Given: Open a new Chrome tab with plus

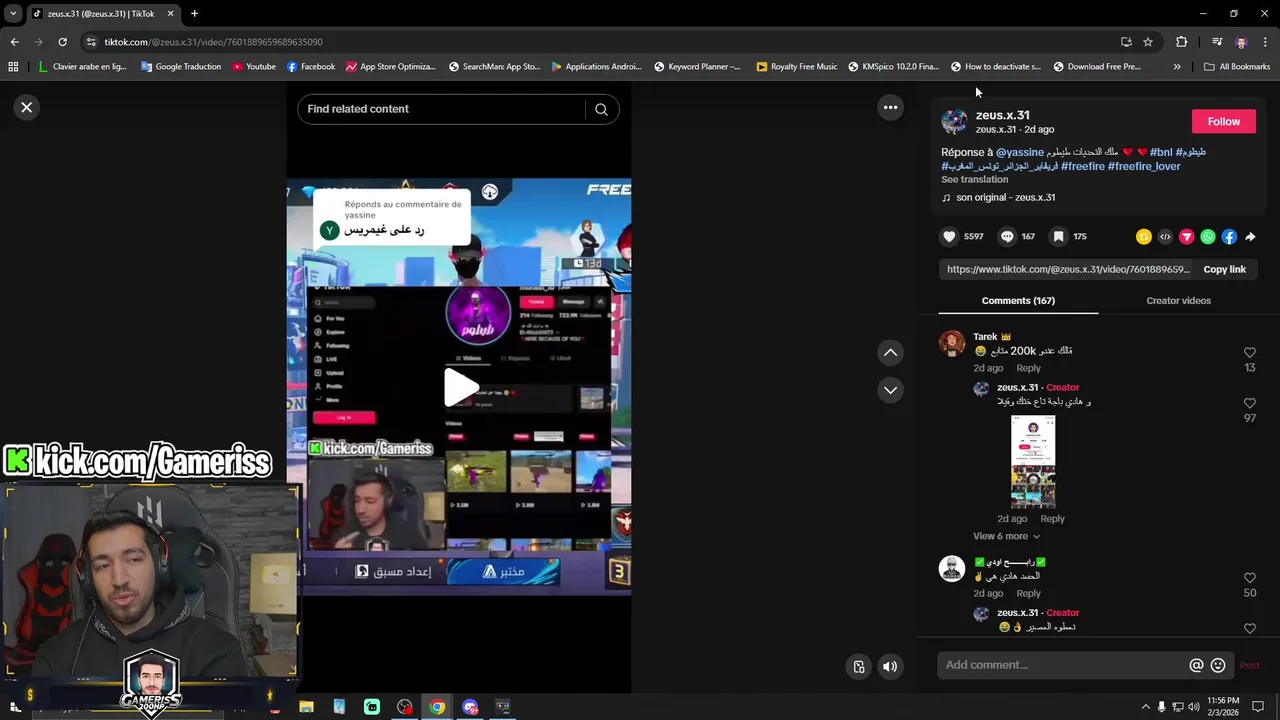Looking at the screenshot, I should click(194, 14).
